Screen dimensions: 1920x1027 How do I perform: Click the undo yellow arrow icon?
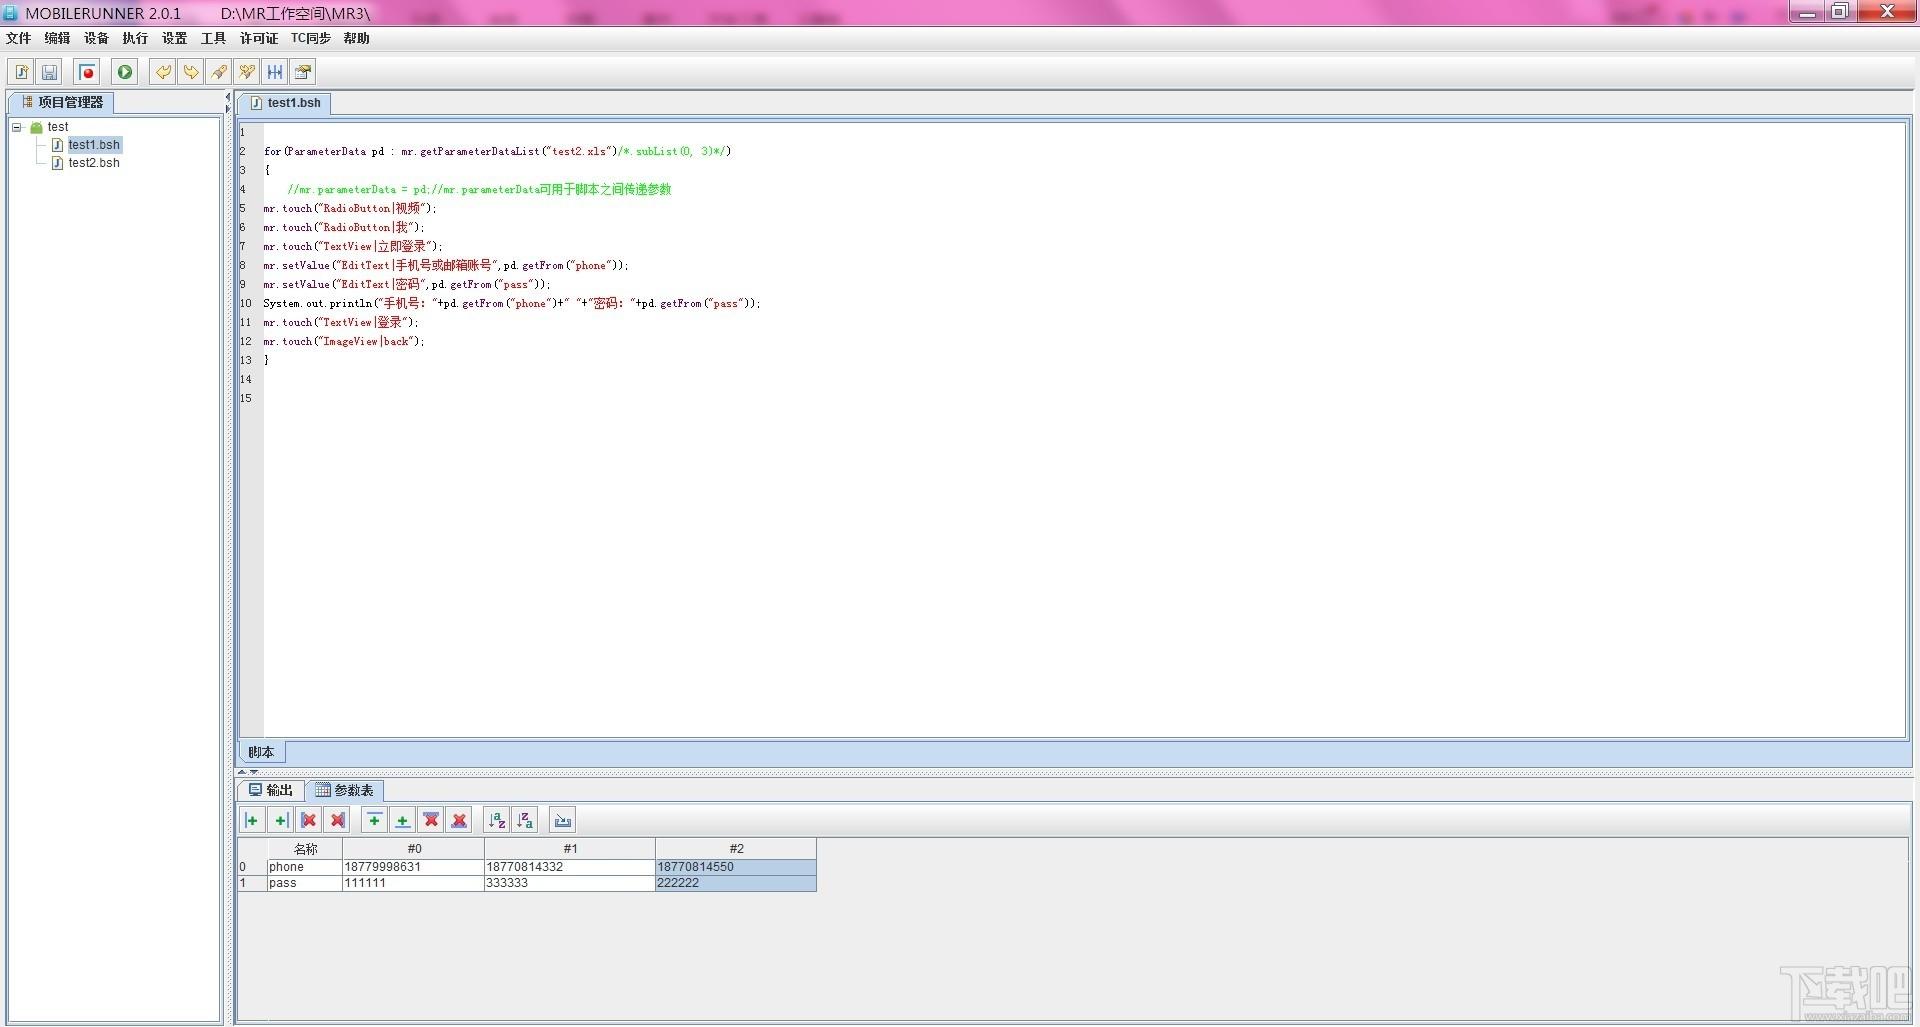click(162, 72)
